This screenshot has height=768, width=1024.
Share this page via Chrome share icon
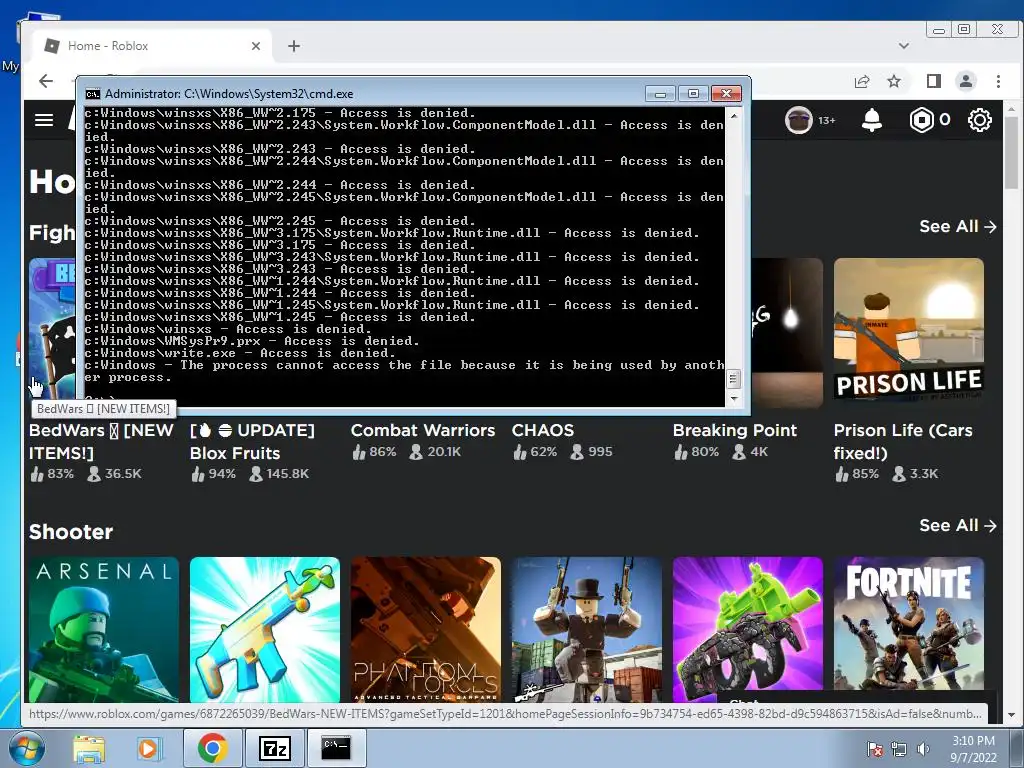click(862, 81)
